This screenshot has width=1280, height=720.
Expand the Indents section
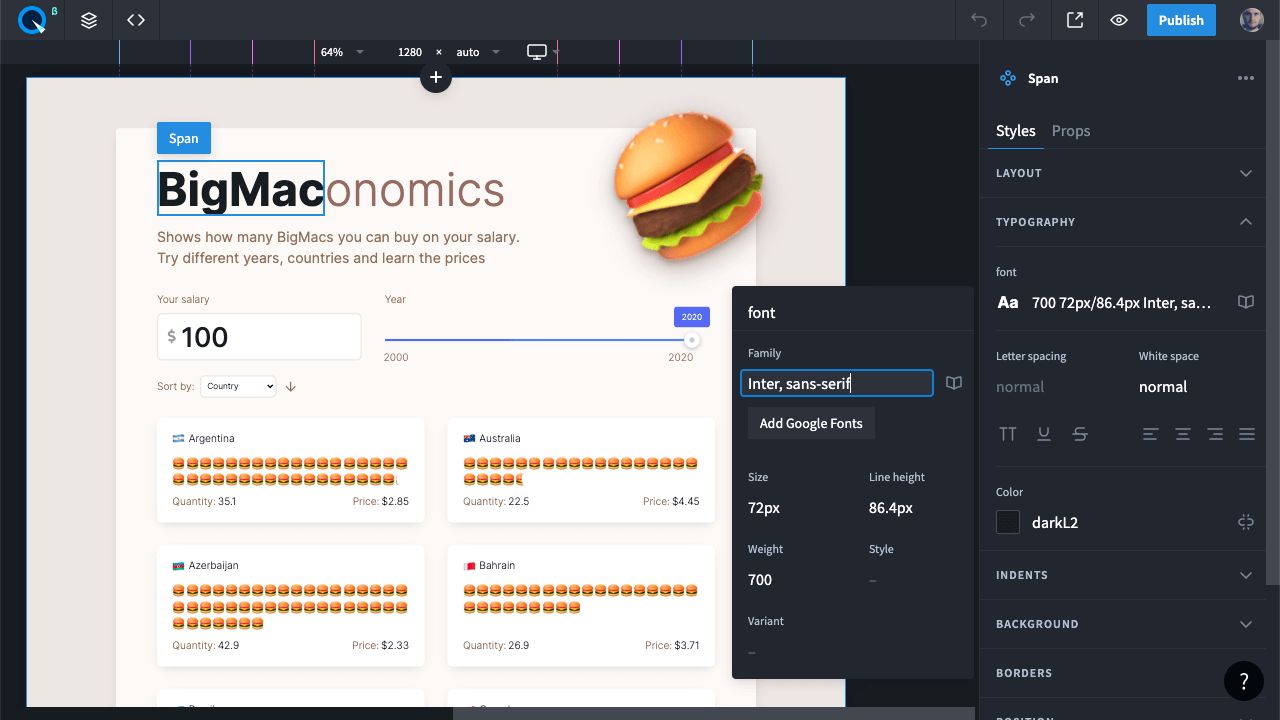pos(1125,575)
